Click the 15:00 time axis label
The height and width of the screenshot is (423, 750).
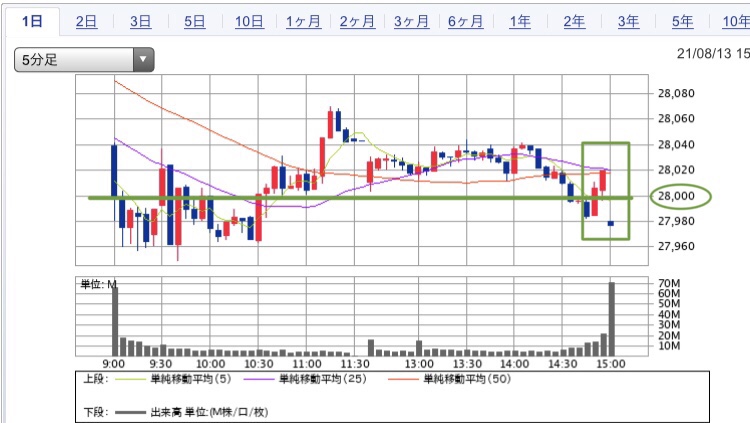coord(611,364)
